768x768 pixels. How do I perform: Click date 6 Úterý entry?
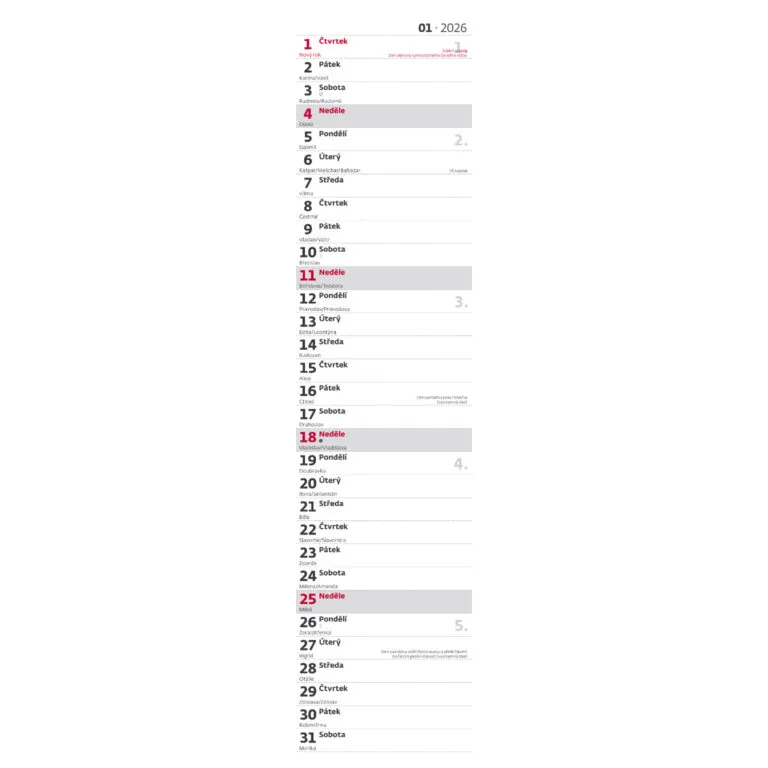384,161
